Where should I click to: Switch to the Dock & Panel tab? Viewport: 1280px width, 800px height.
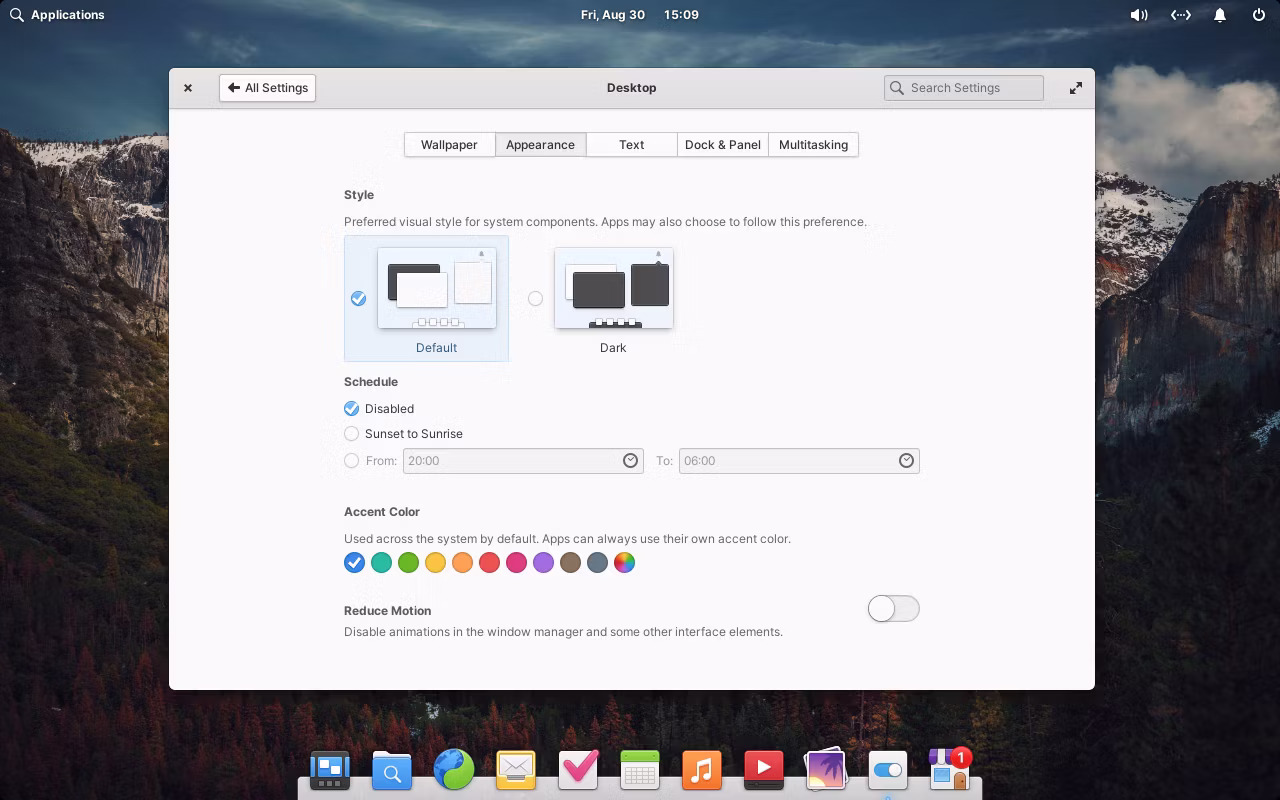click(x=722, y=145)
